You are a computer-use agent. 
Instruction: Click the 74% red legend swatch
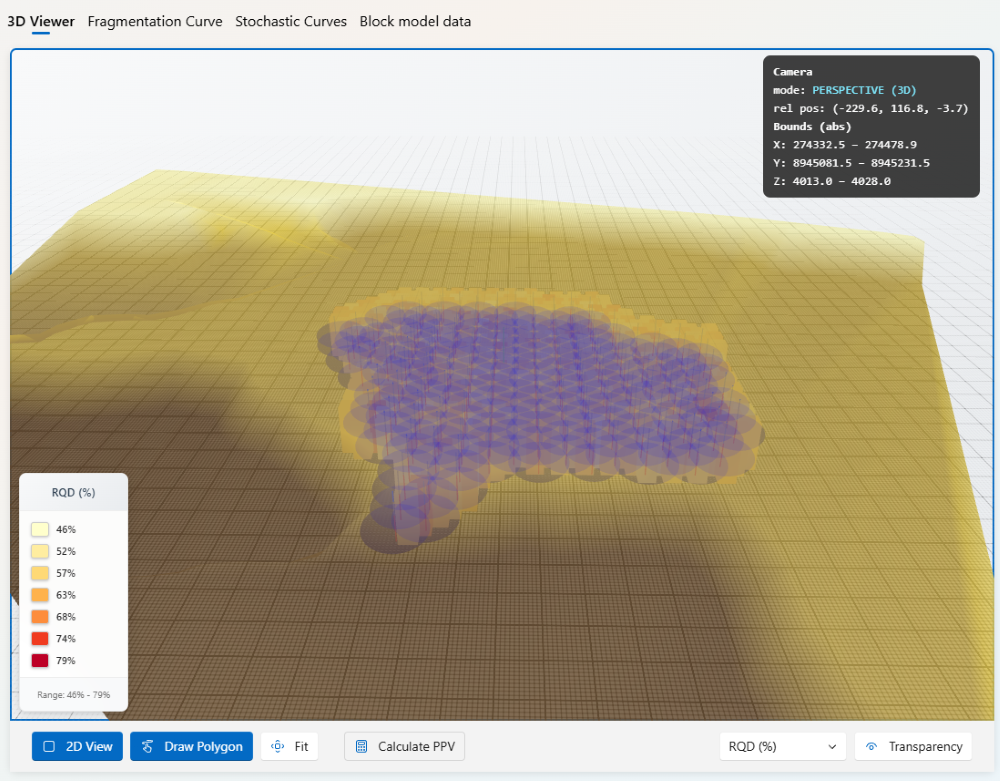(x=40, y=638)
